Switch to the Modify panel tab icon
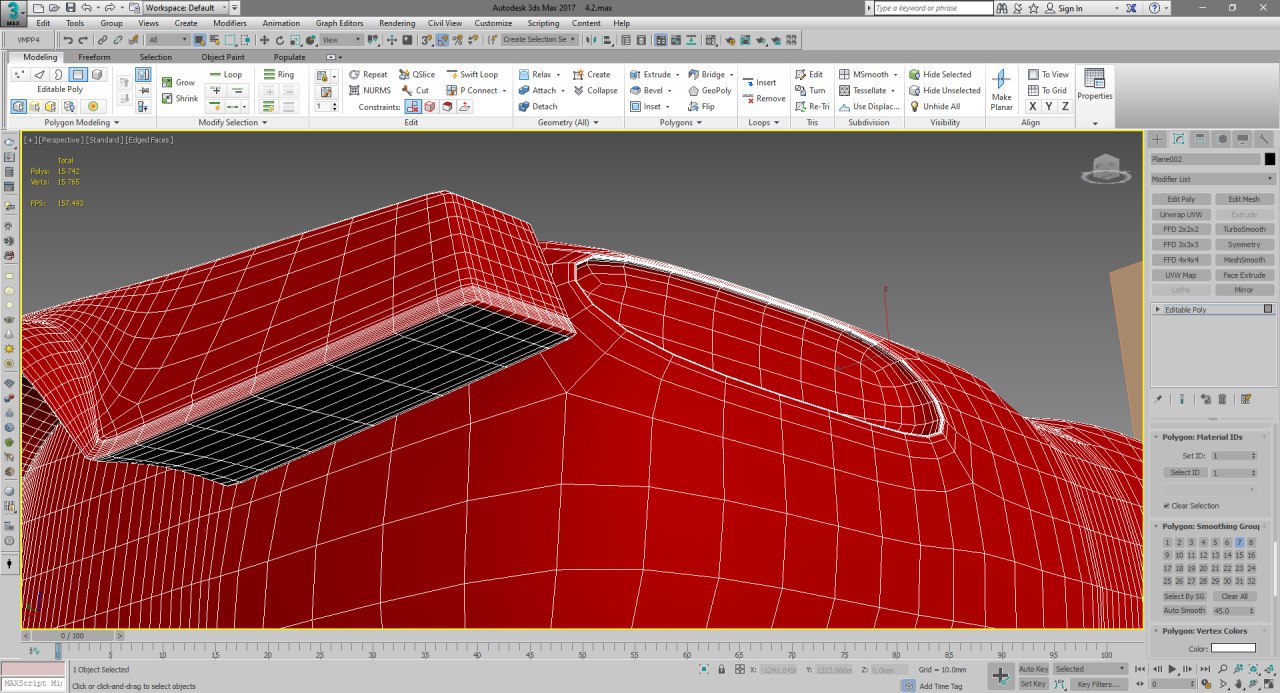1280x693 pixels. point(1179,139)
